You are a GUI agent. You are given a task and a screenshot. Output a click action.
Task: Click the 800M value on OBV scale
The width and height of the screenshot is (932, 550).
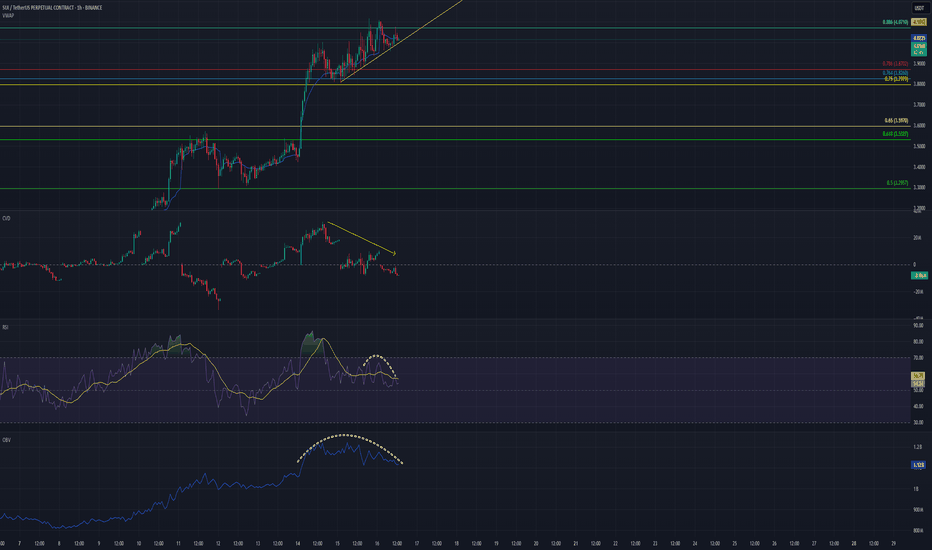[x=918, y=530]
